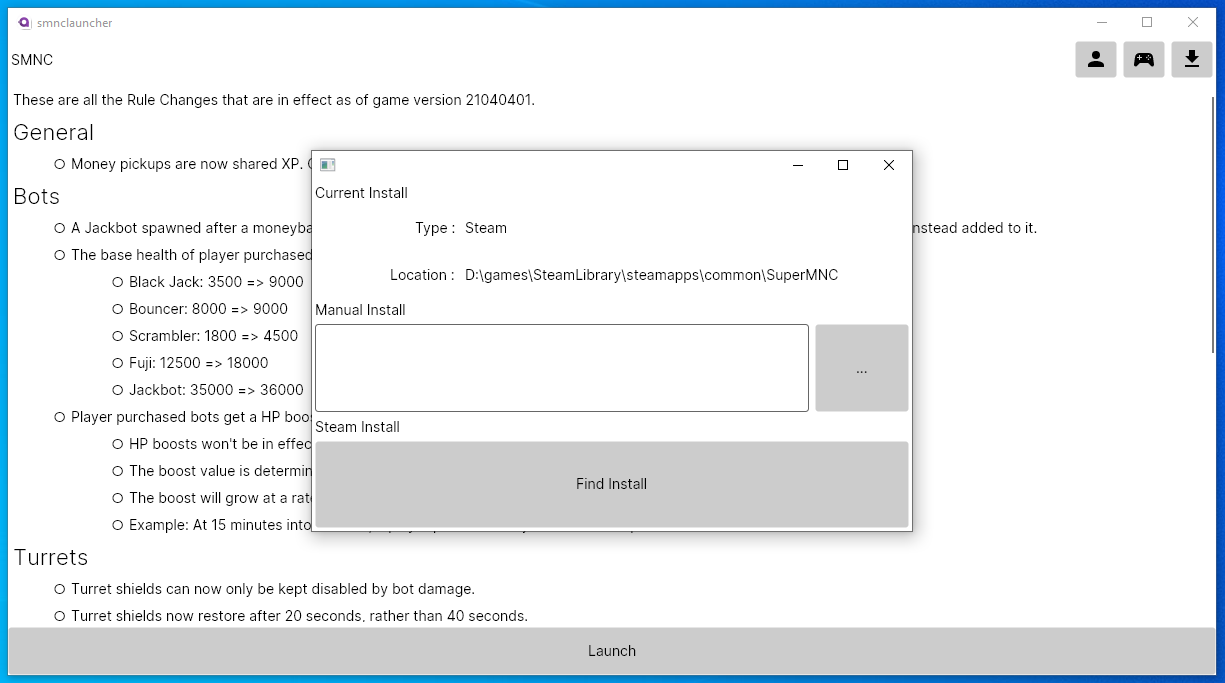This screenshot has width=1225, height=683.
Task: Maximize the smnclauncher main window
Action: [1147, 22]
